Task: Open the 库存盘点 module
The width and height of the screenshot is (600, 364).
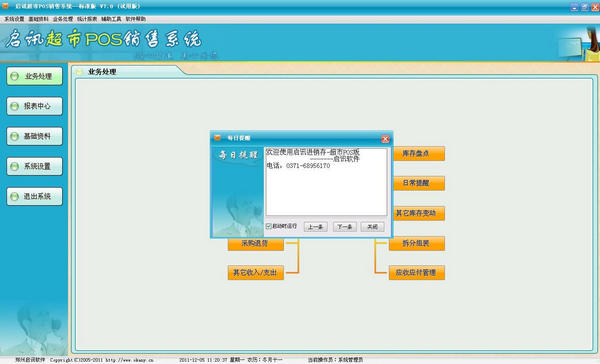Action: (x=419, y=153)
